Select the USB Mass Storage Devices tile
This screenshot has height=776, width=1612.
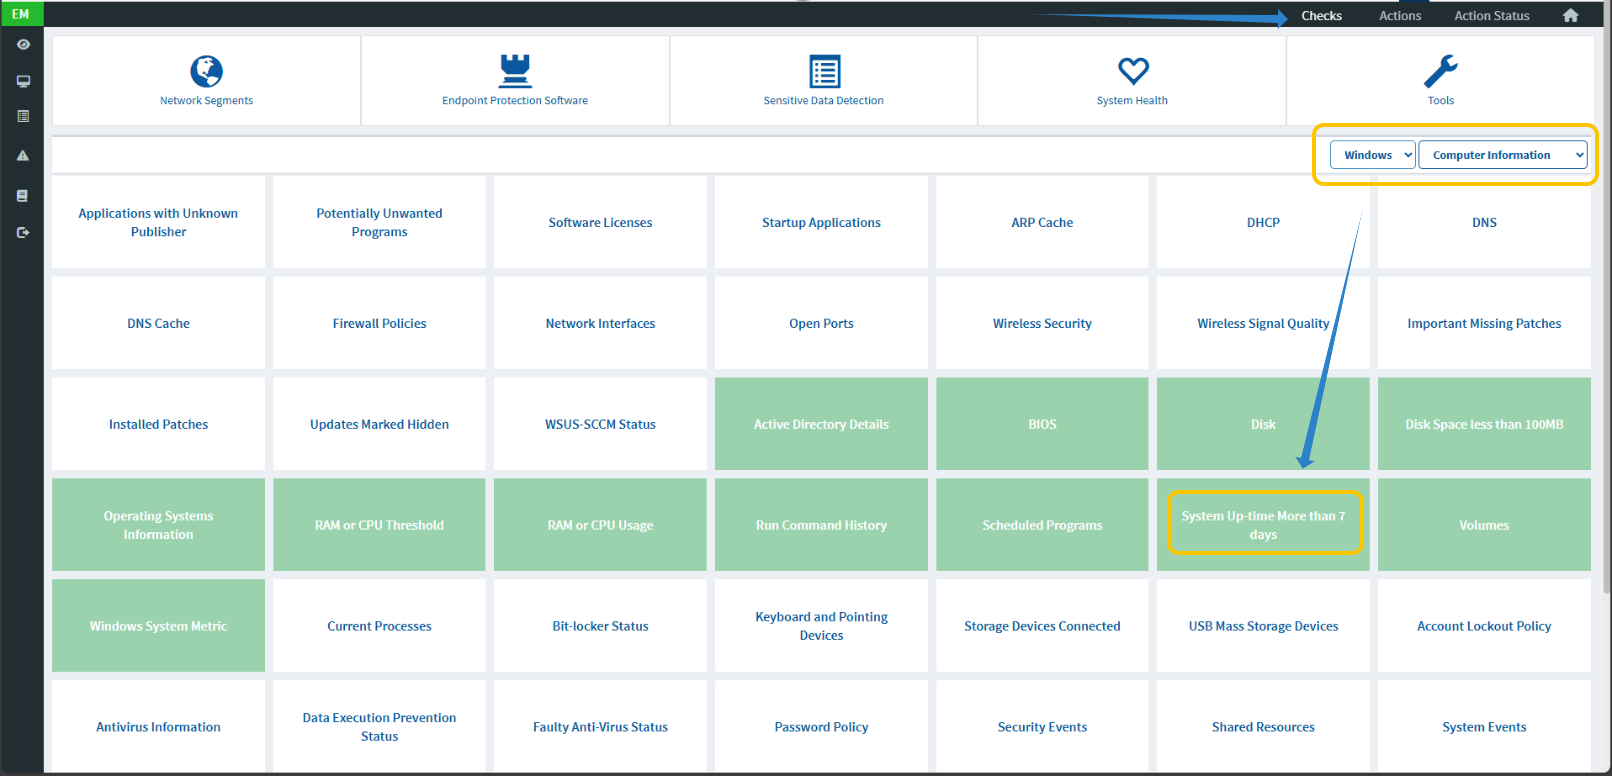point(1263,626)
